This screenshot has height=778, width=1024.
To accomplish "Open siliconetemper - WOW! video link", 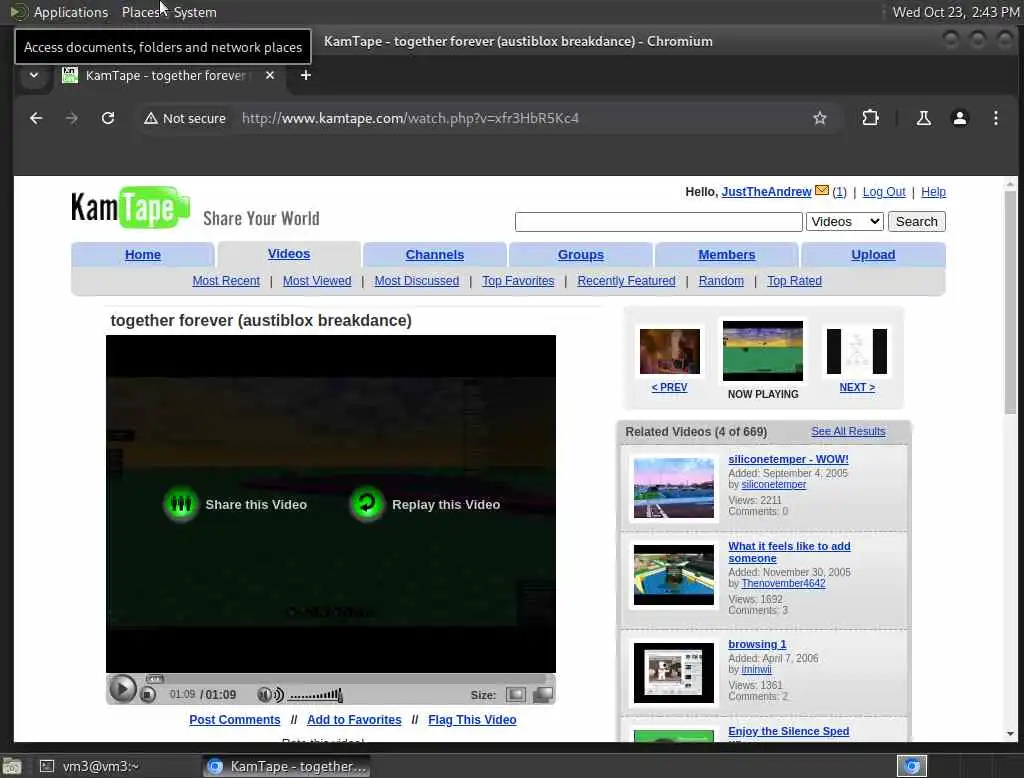I will (x=788, y=459).
